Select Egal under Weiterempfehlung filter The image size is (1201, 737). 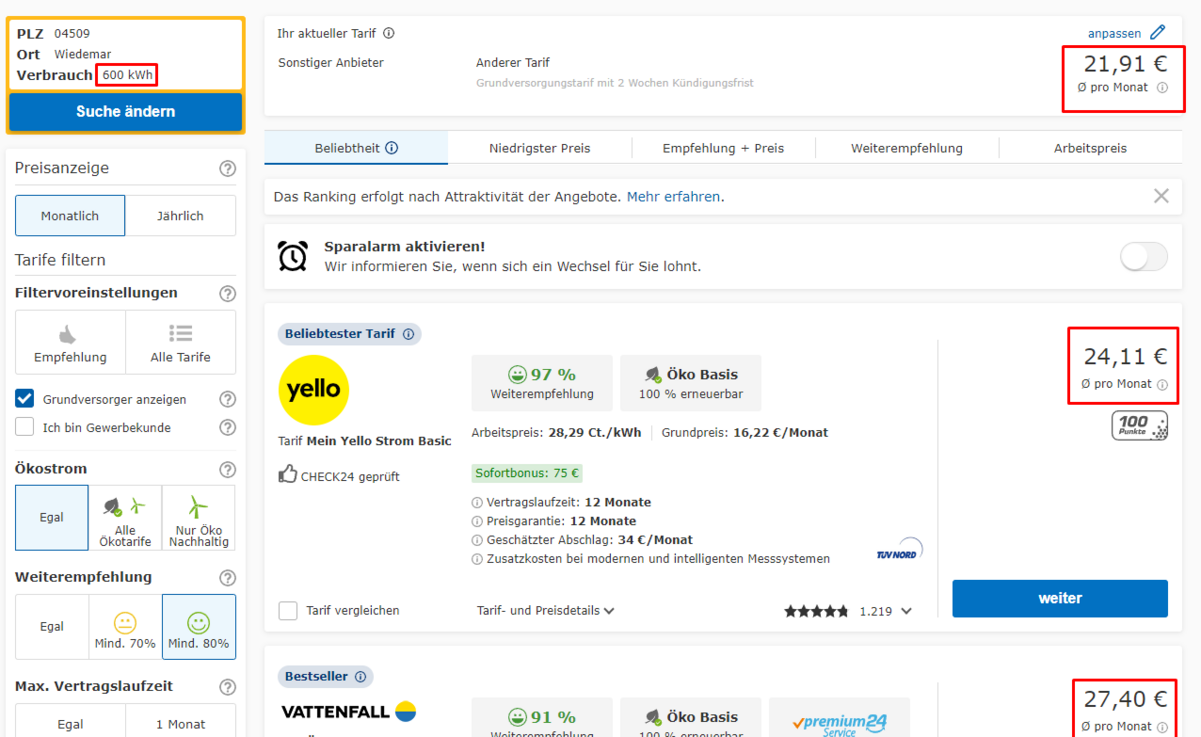[52, 627]
